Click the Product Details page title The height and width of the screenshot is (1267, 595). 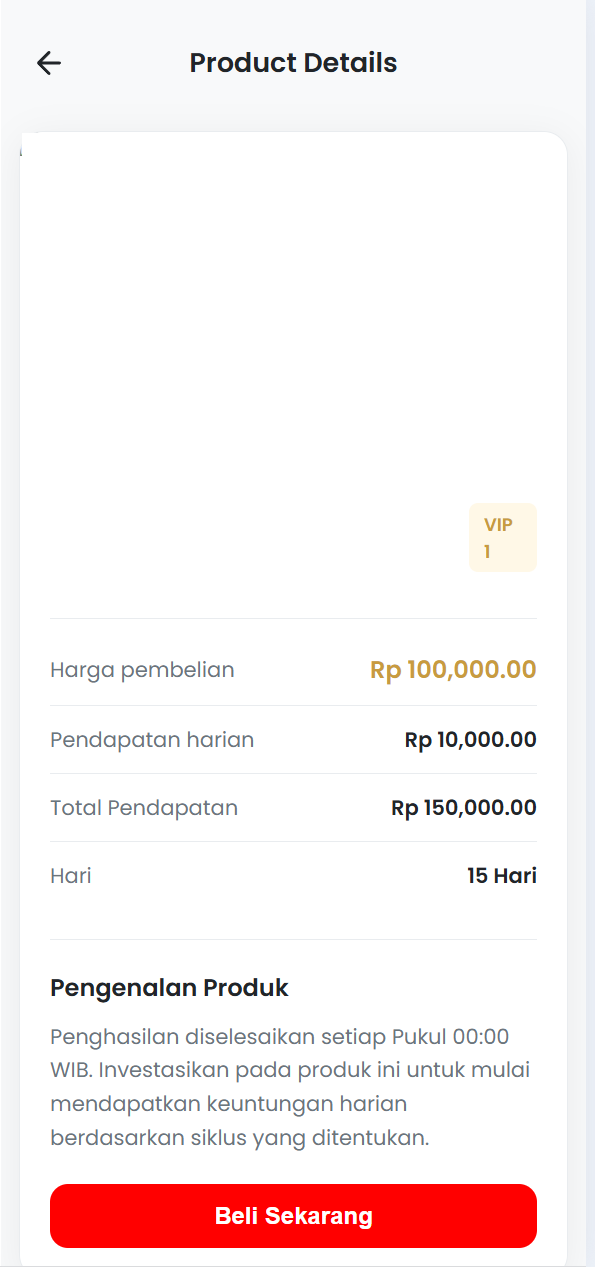[293, 63]
